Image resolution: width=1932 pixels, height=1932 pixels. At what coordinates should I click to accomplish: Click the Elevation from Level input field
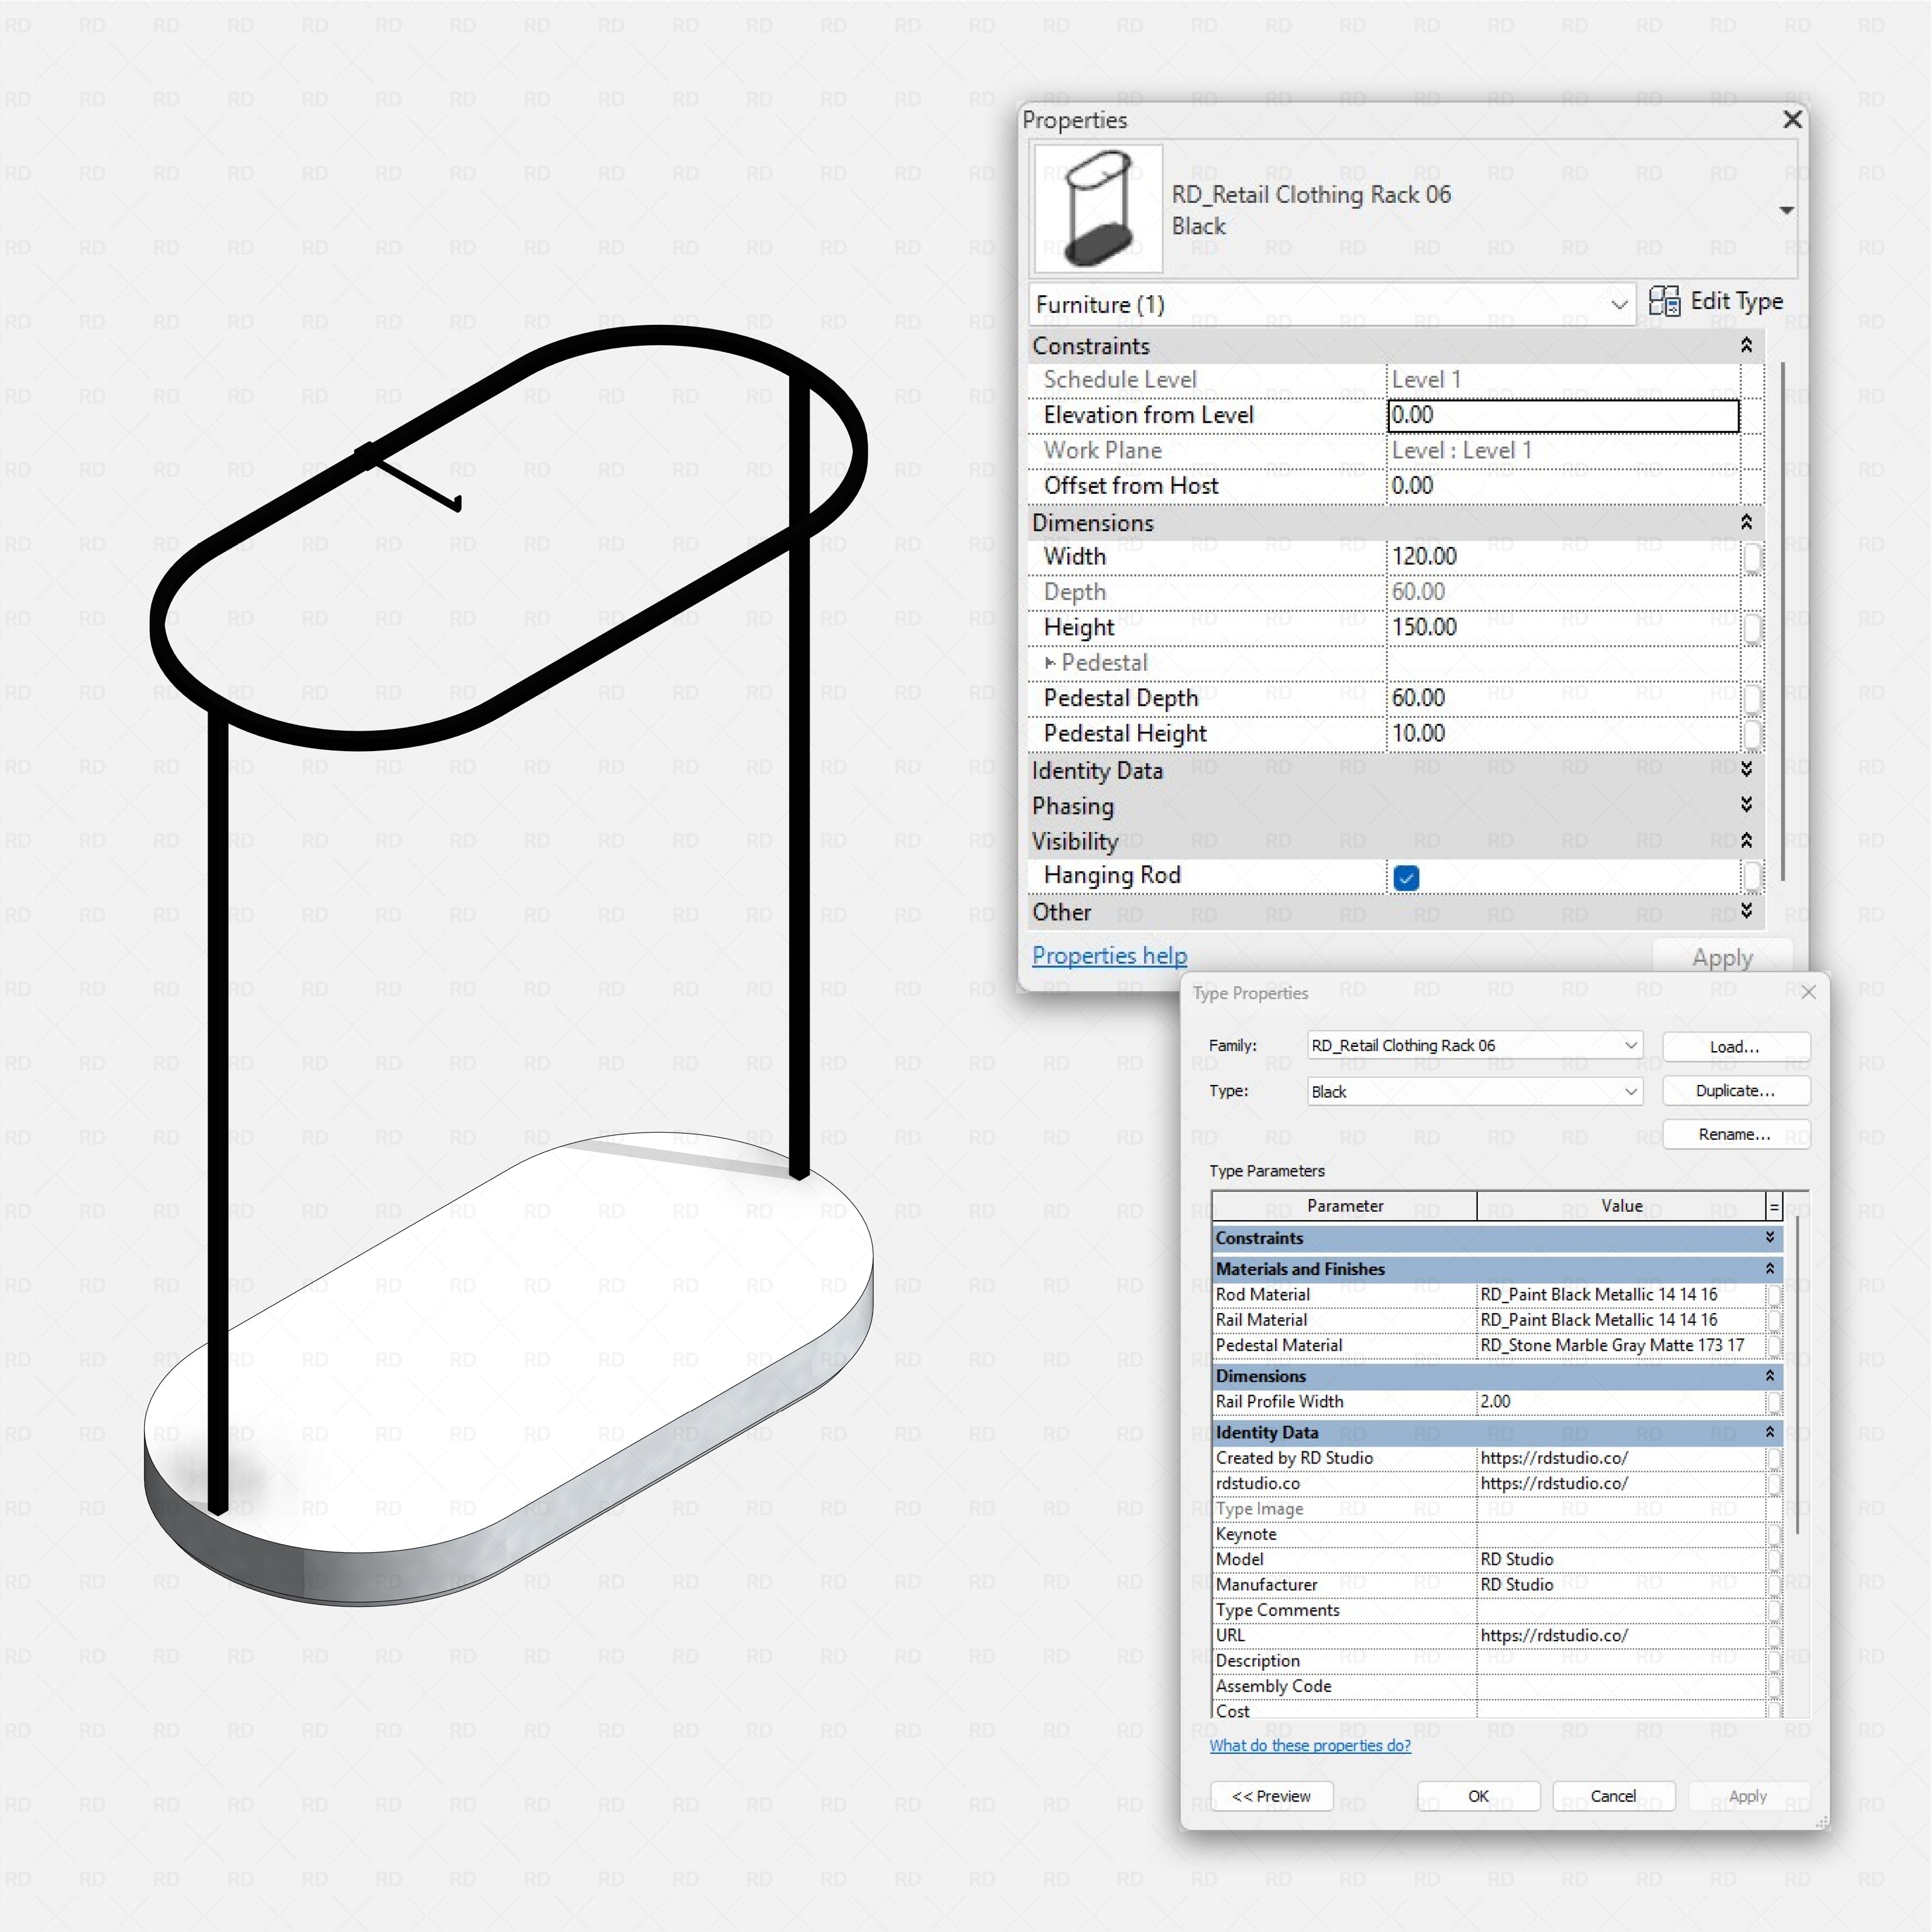tap(1564, 415)
